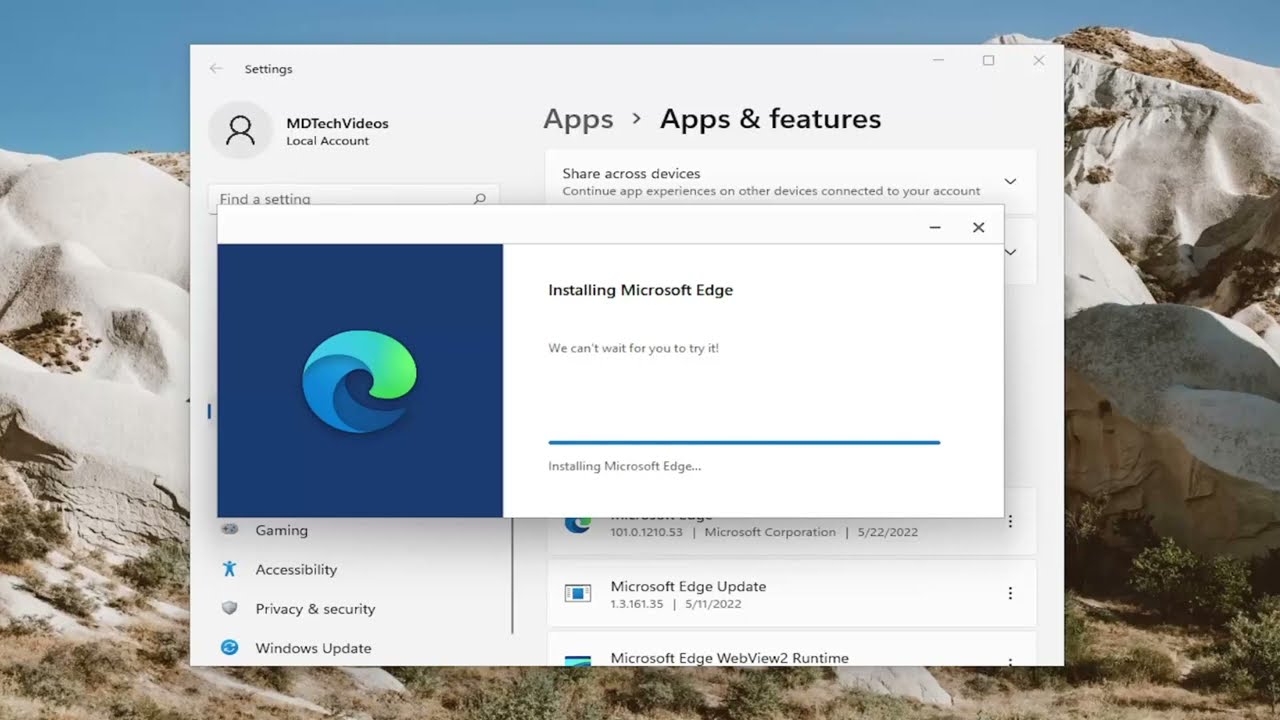The height and width of the screenshot is (720, 1280).
Task: Click the Accessibility figure icon
Action: [230, 569]
